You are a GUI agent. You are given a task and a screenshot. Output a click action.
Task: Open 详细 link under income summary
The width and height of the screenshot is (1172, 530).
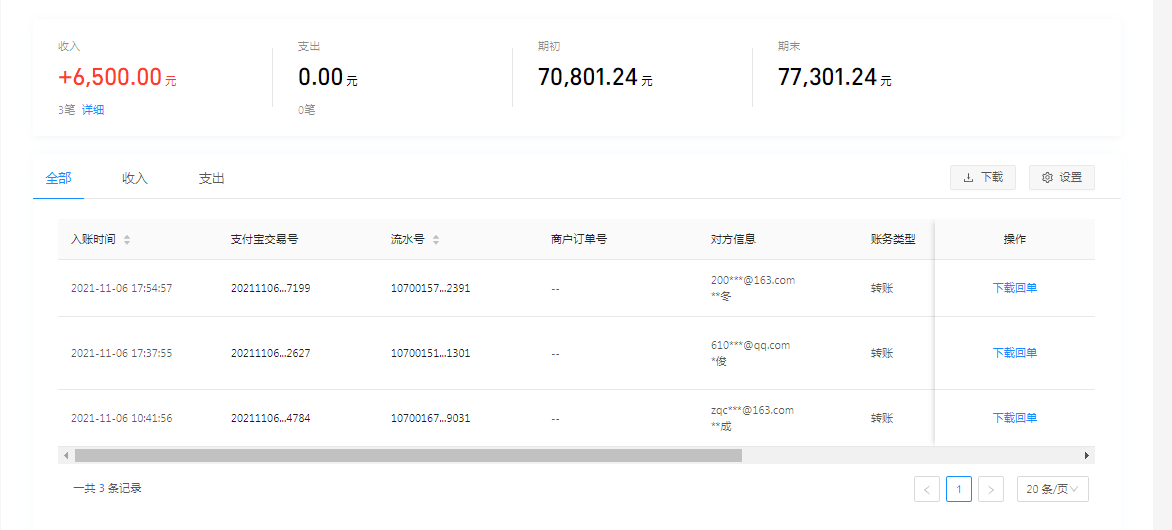point(93,110)
